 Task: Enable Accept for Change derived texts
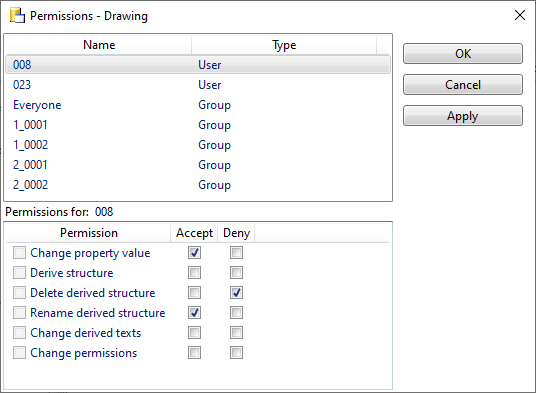click(194, 333)
